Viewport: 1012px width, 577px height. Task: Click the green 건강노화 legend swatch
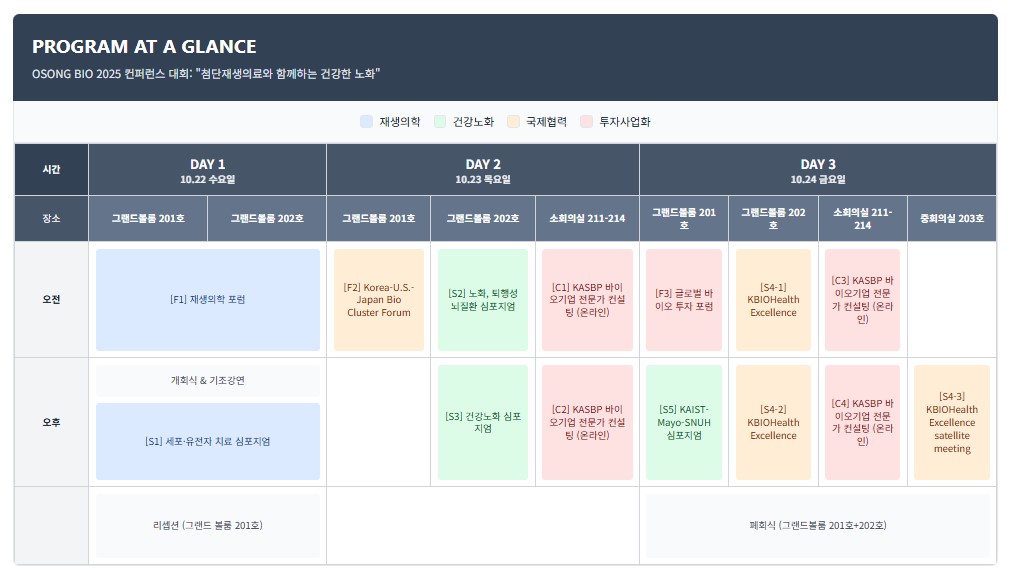tap(440, 122)
